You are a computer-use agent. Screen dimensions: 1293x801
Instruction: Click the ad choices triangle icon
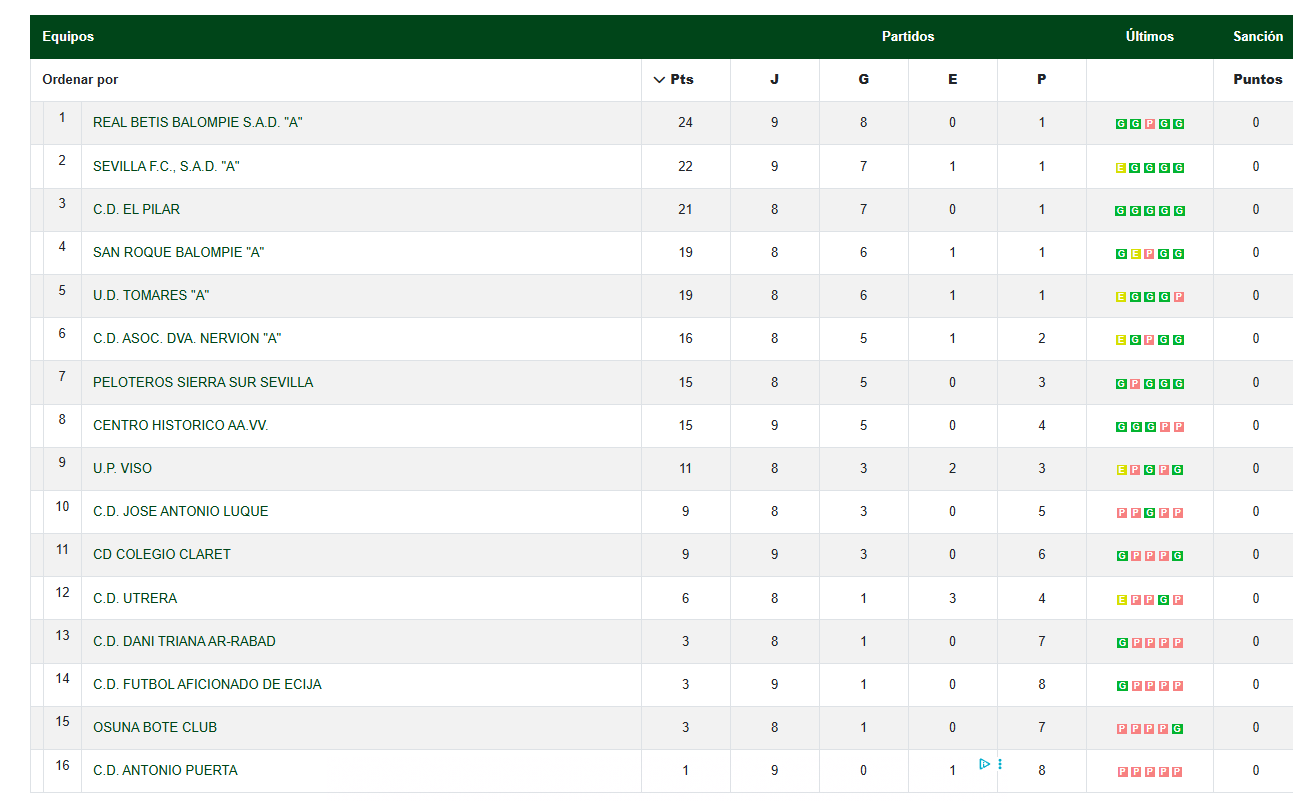(985, 764)
